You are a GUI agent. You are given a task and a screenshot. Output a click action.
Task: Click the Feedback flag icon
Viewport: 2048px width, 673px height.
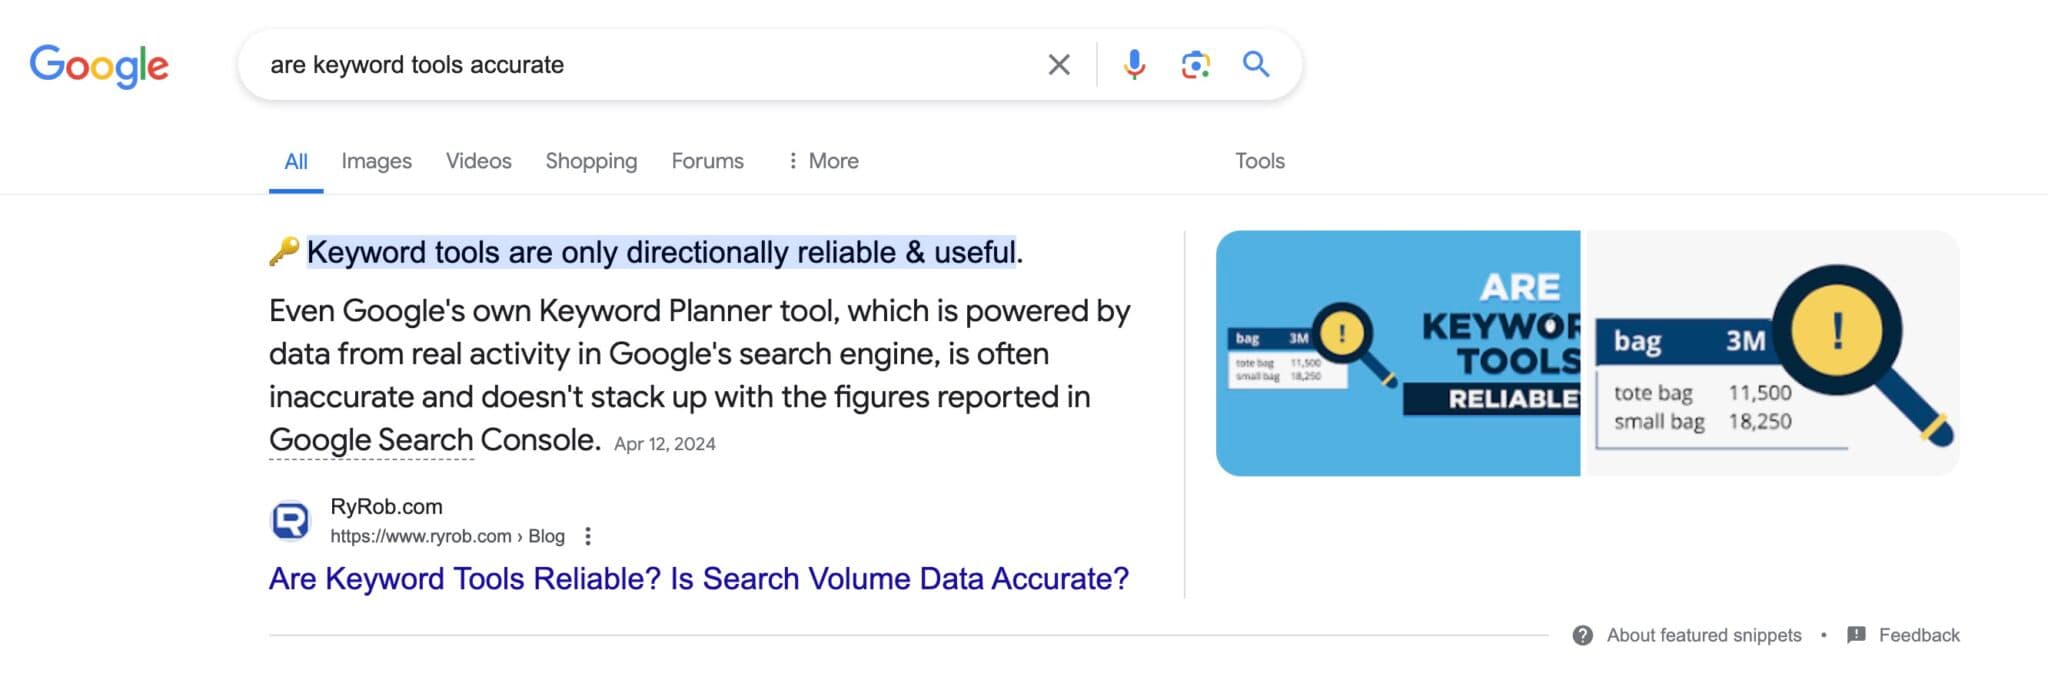[x=1857, y=635]
